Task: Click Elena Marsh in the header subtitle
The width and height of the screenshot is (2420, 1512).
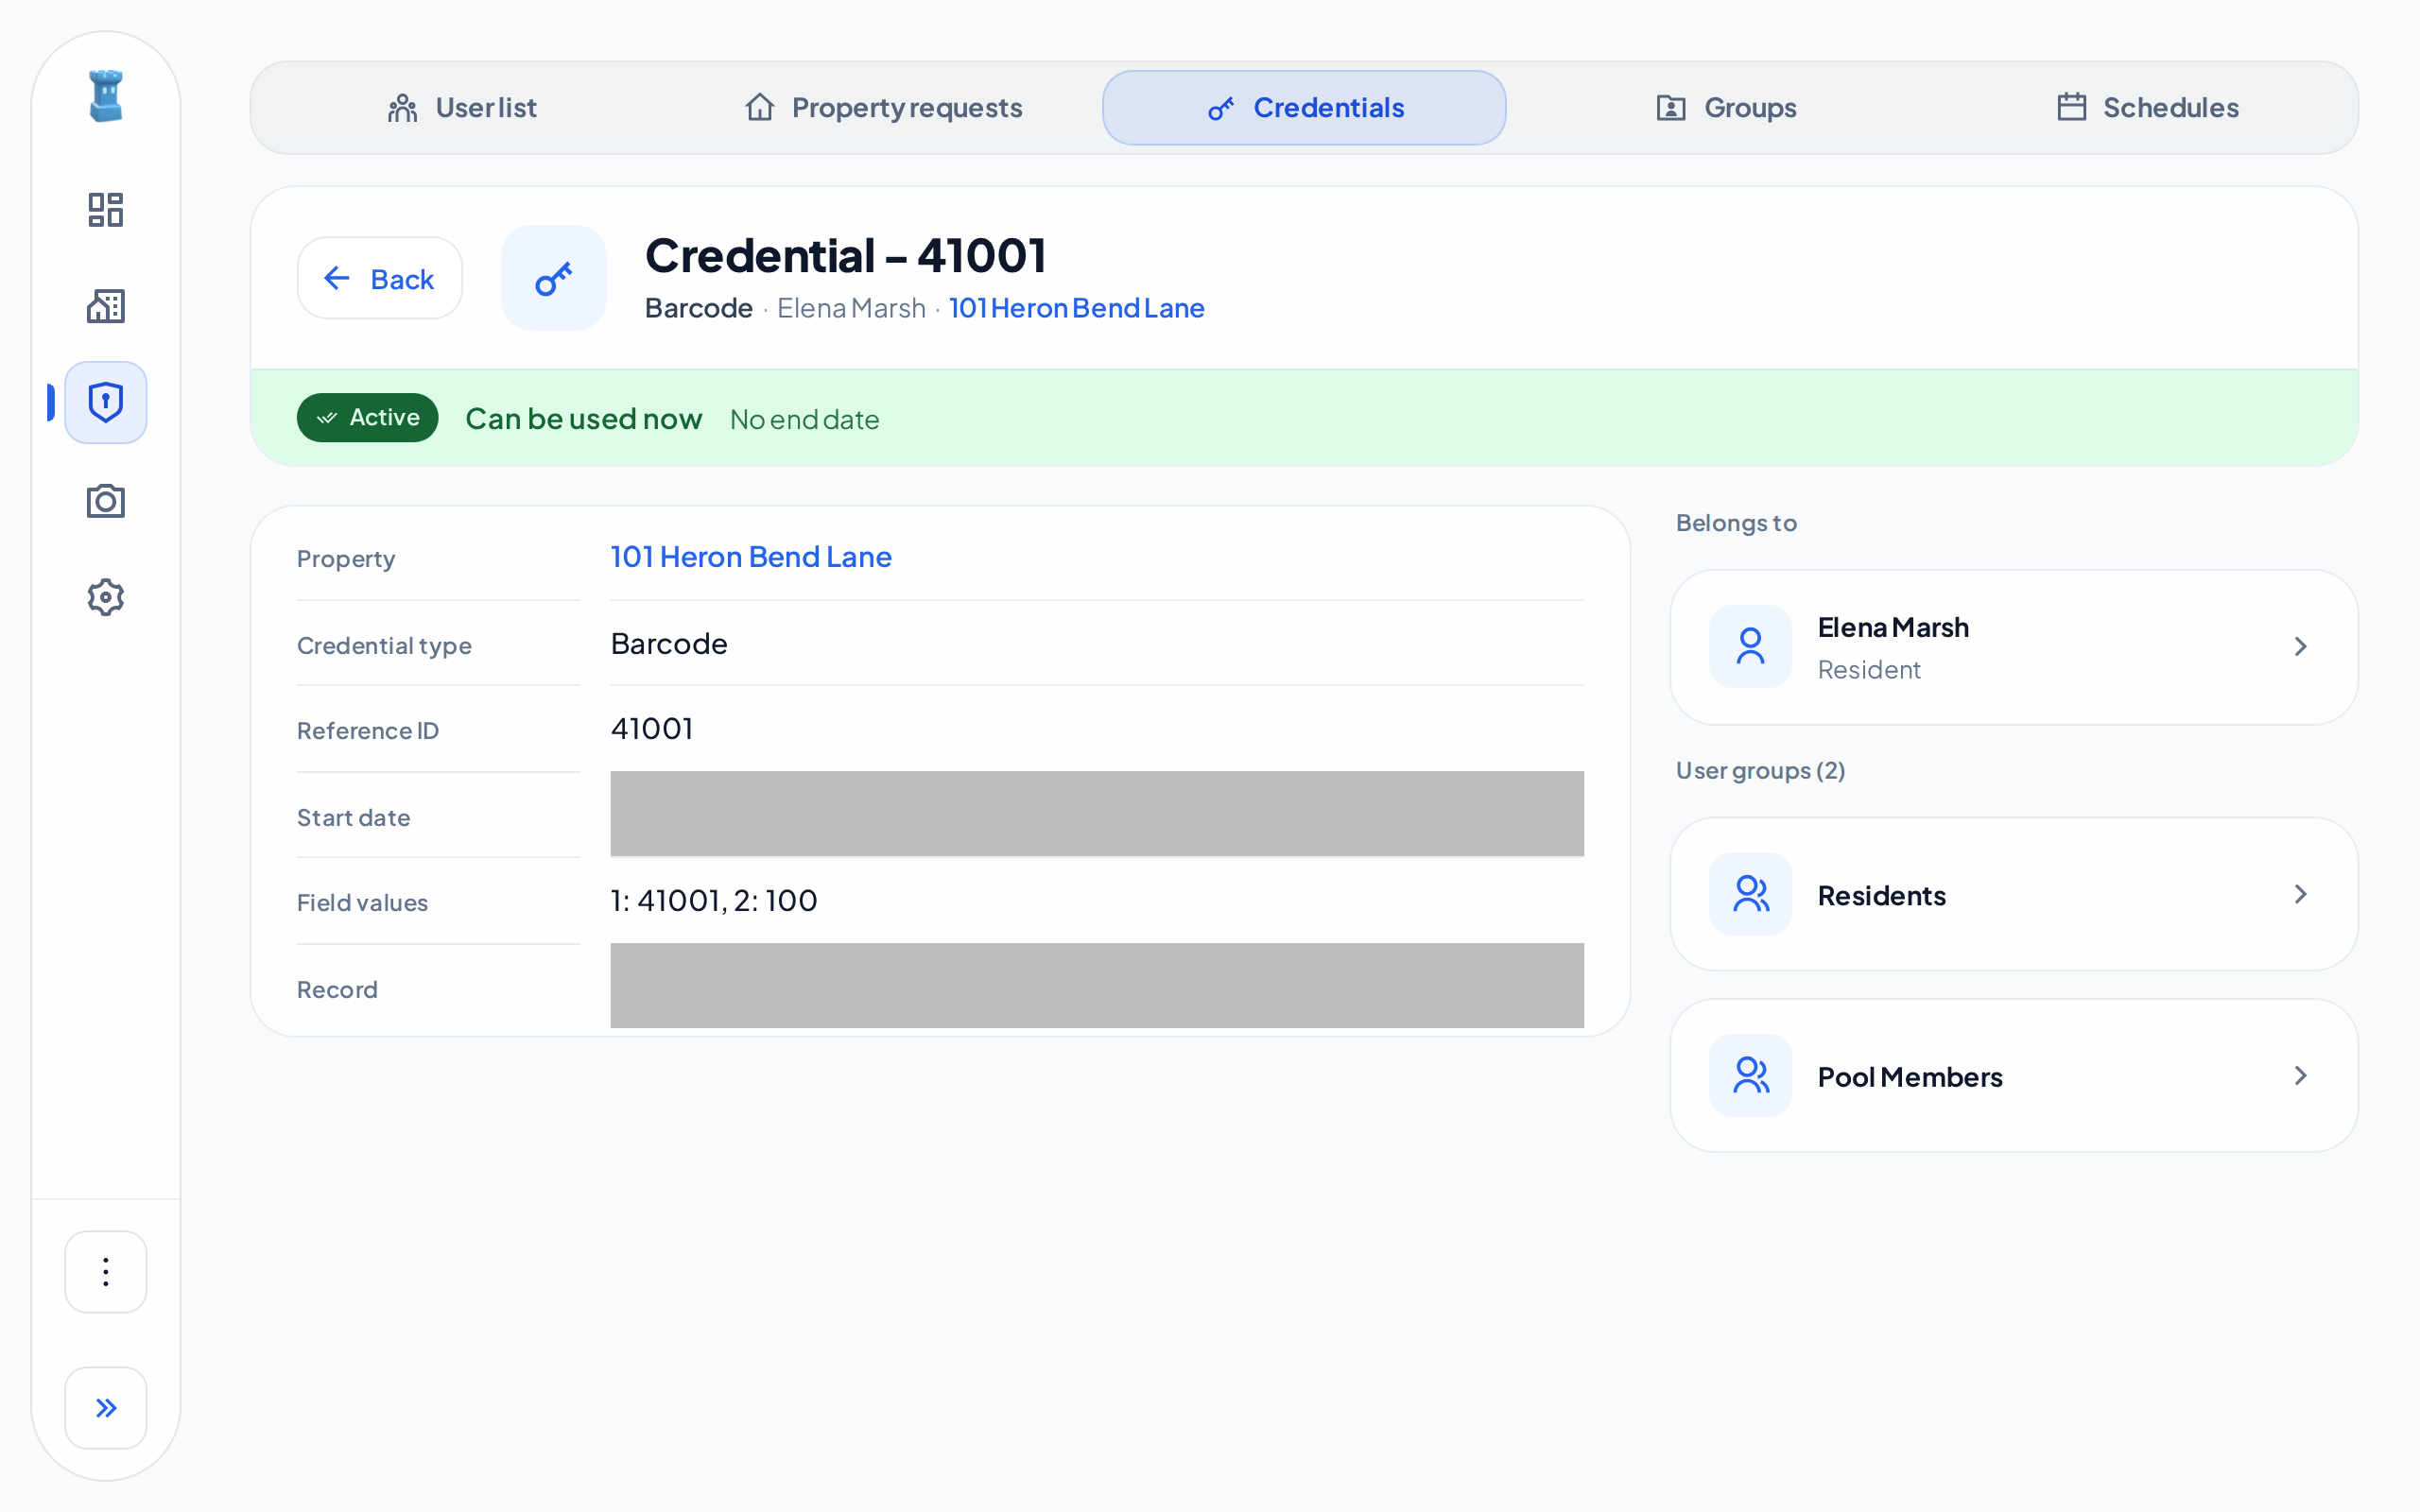Action: pos(851,308)
